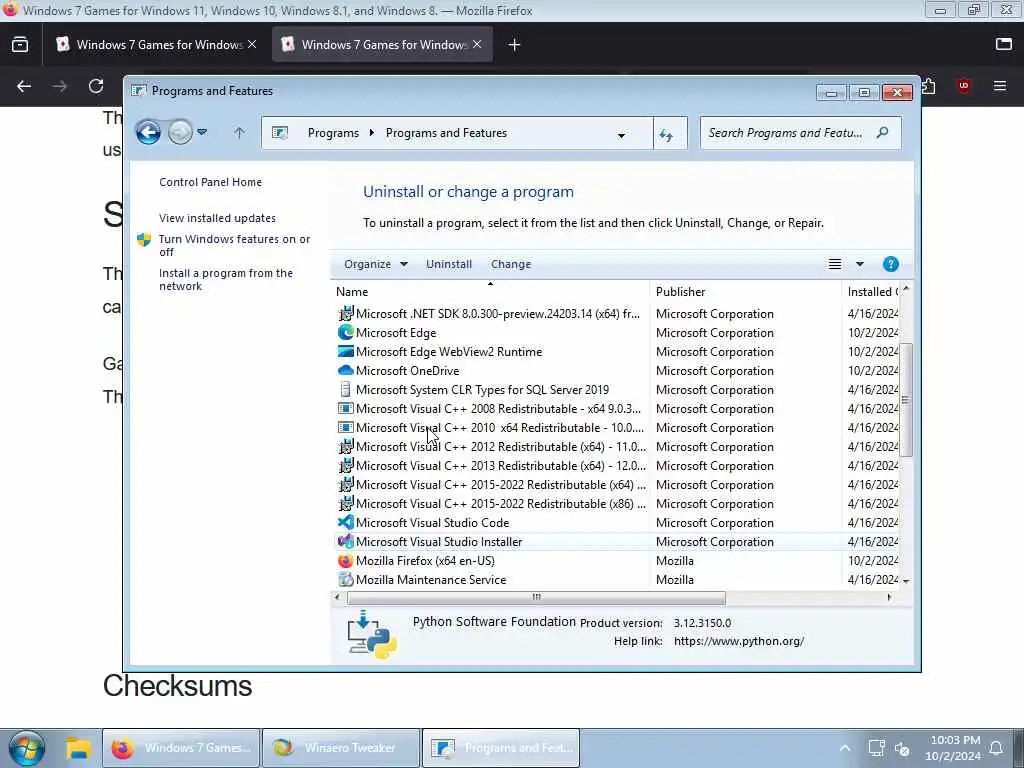Image resolution: width=1024 pixels, height=768 pixels.
Task: Close the first Firefox tab
Action: pos(252,44)
